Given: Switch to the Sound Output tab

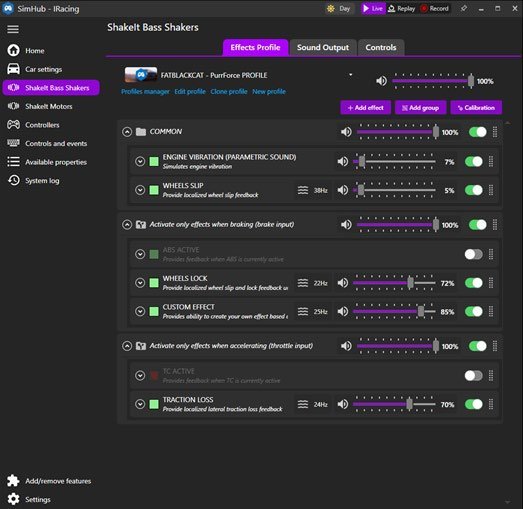Looking at the screenshot, I should (323, 48).
